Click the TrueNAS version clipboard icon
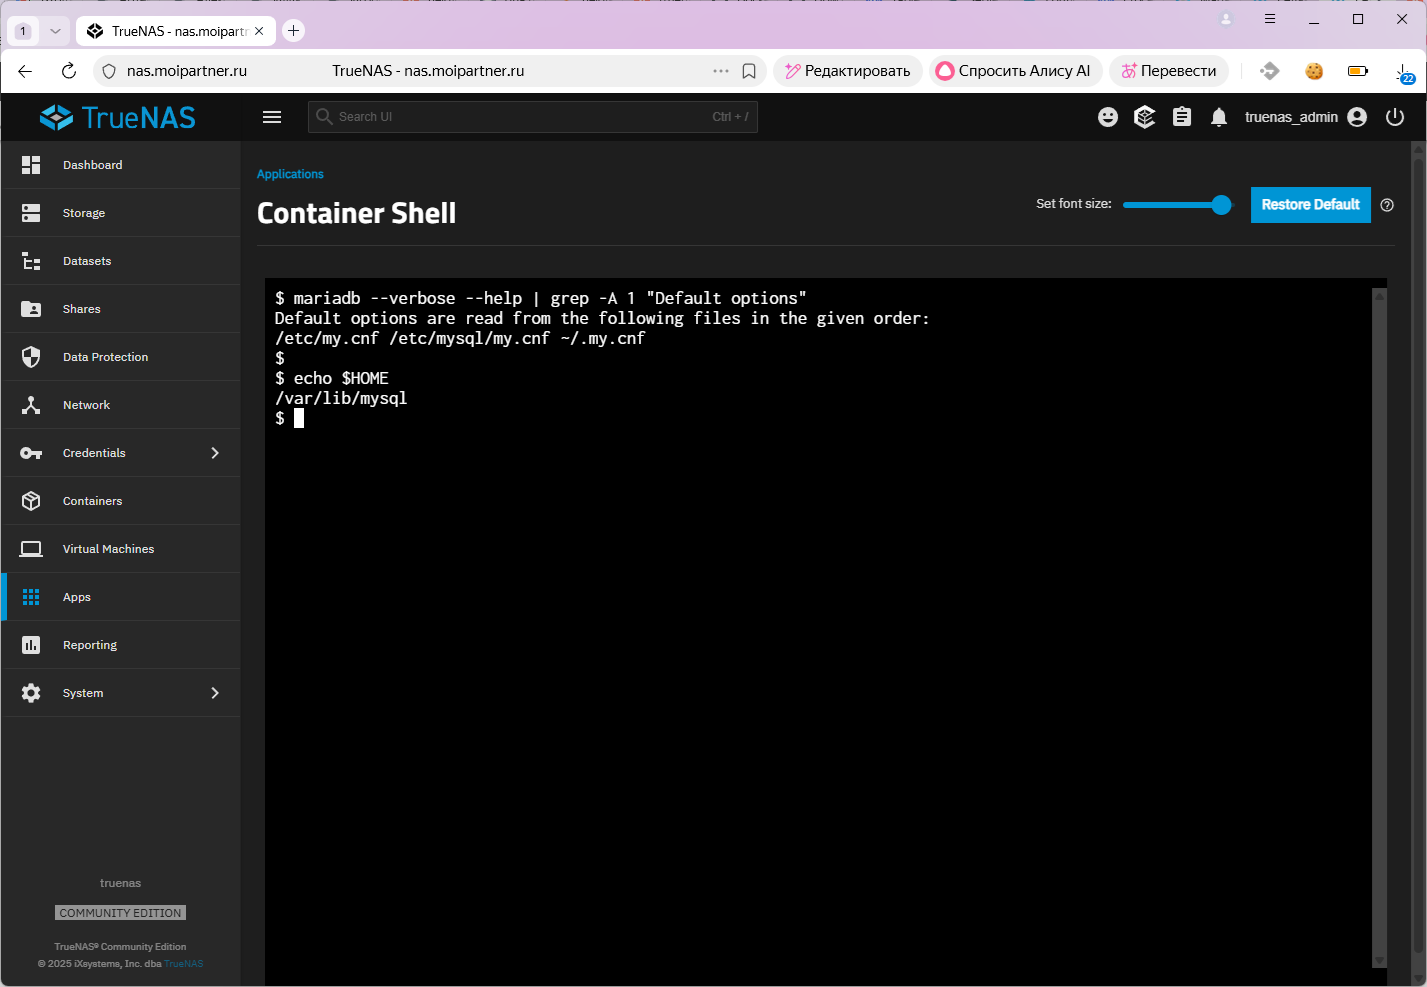 [1181, 117]
